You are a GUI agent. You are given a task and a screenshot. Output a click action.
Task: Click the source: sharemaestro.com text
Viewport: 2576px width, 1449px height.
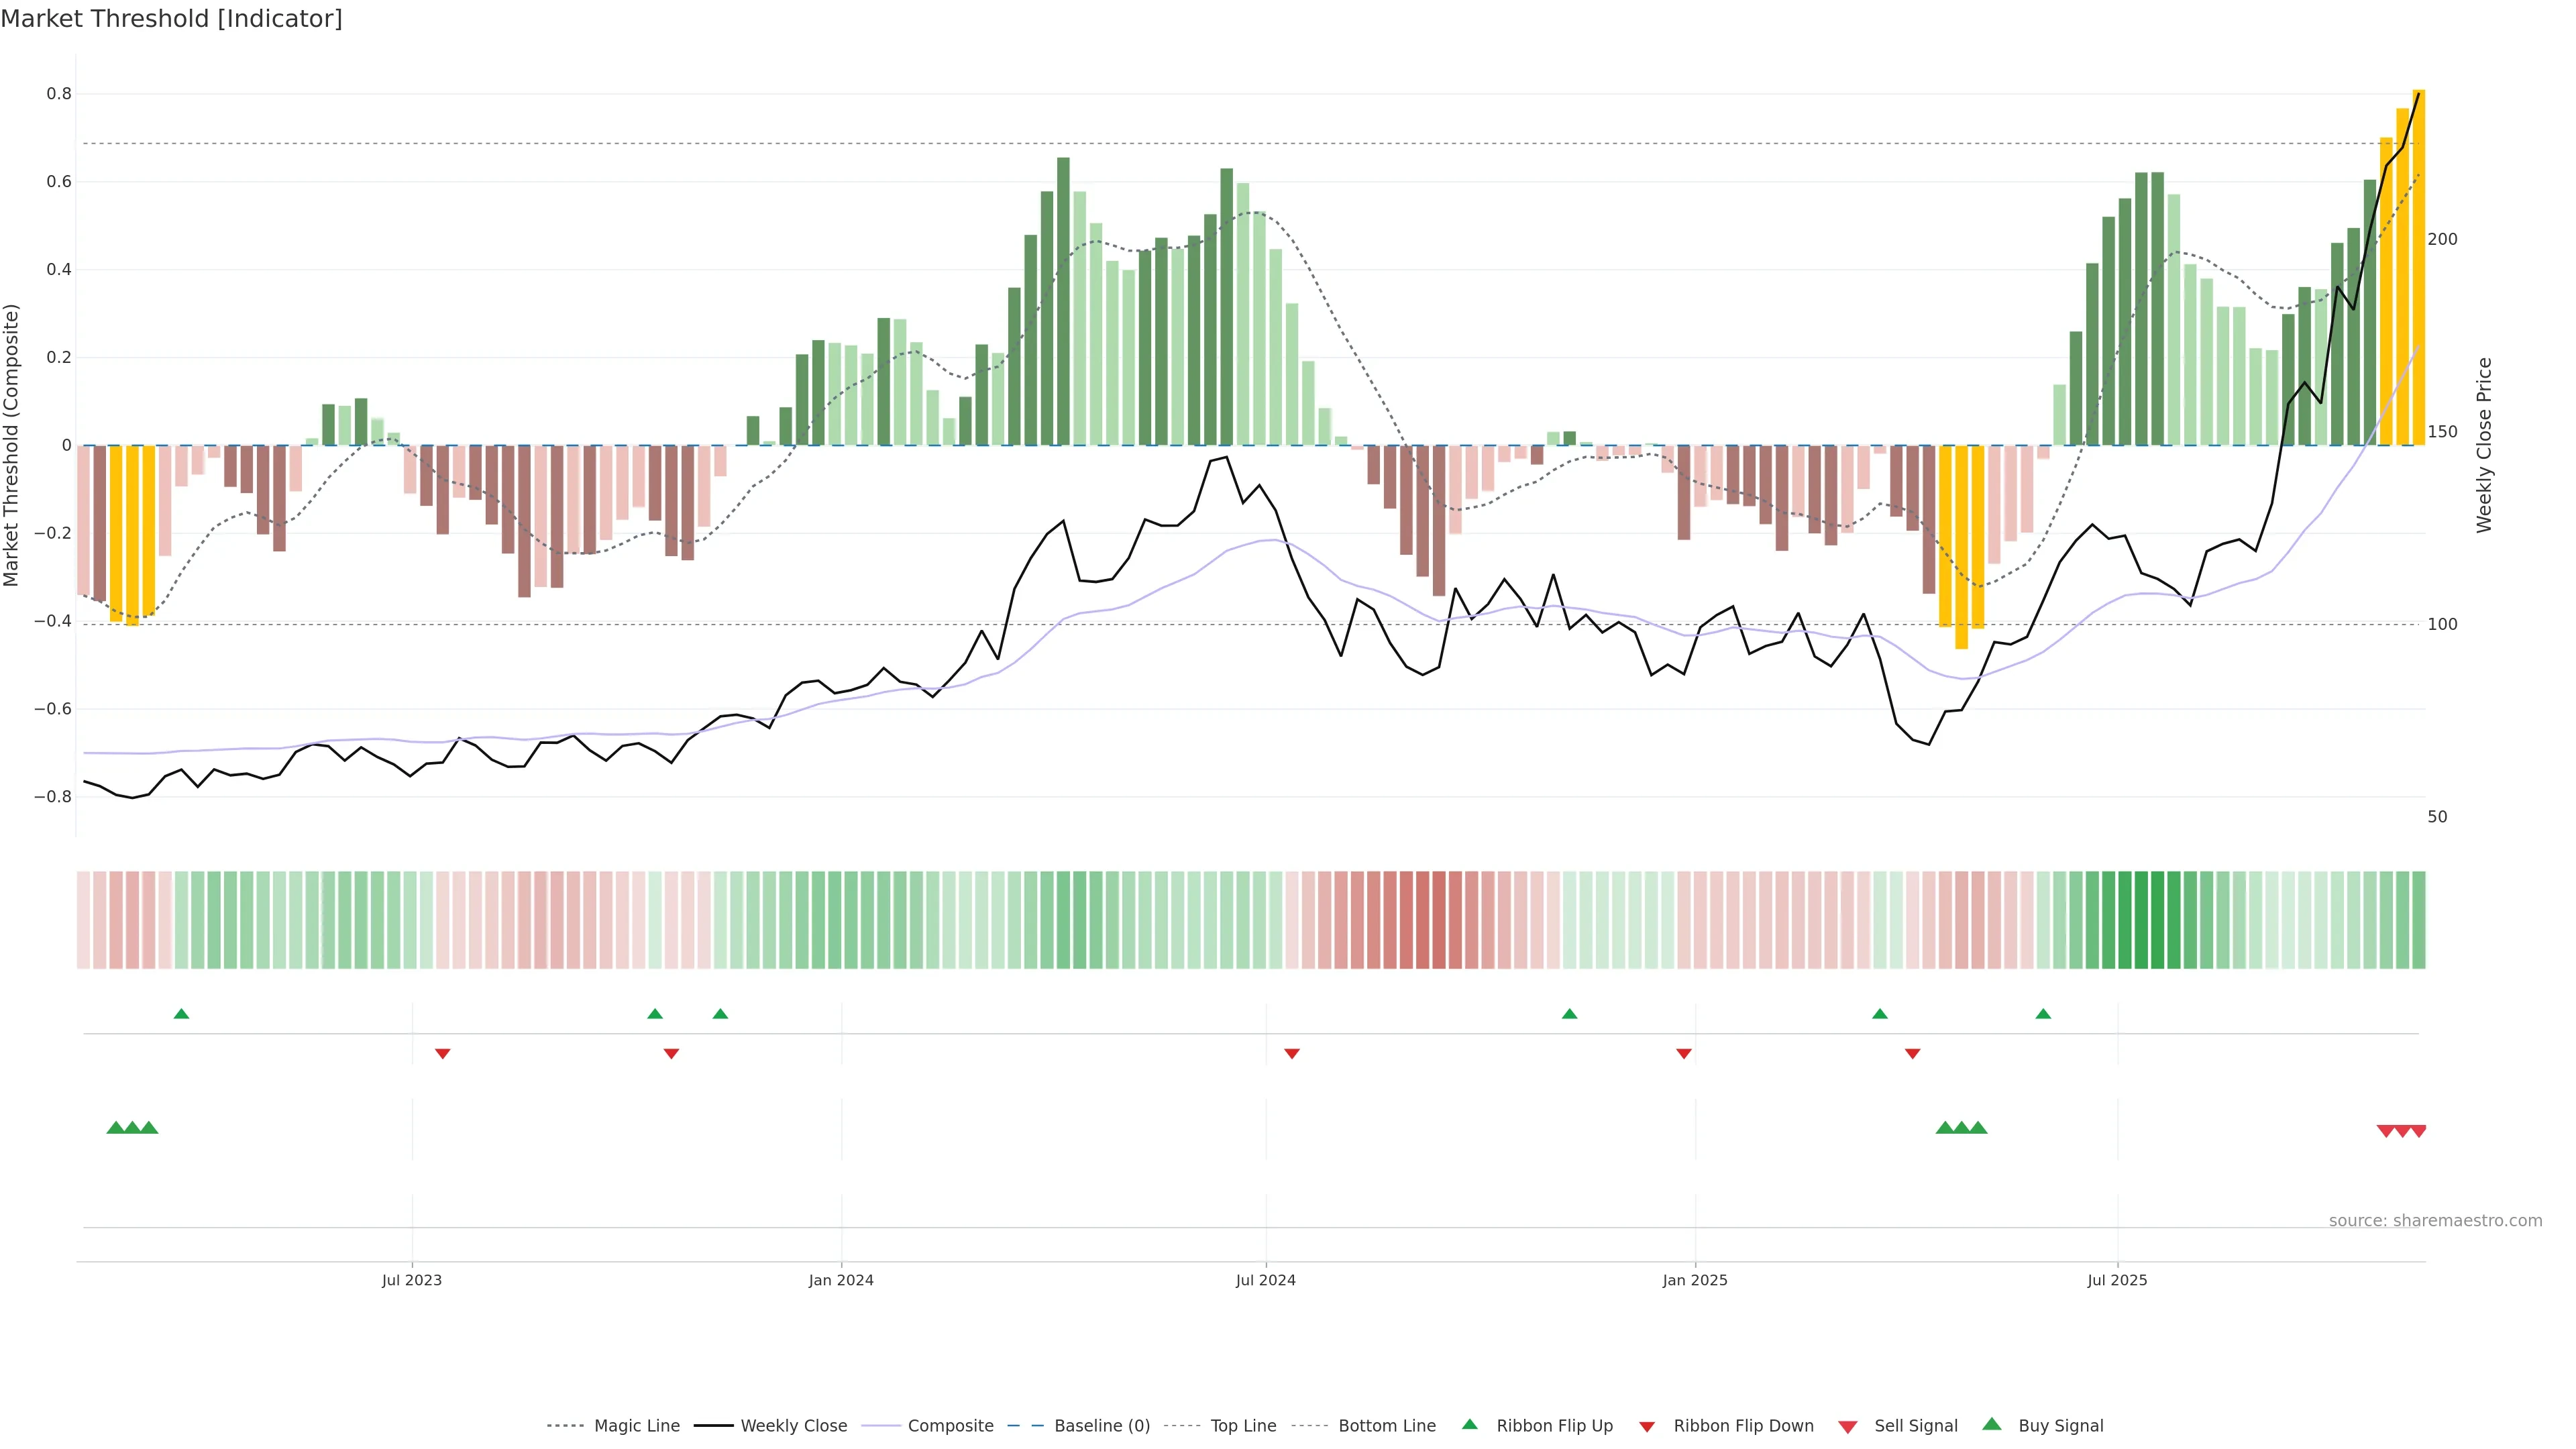coord(2435,1221)
